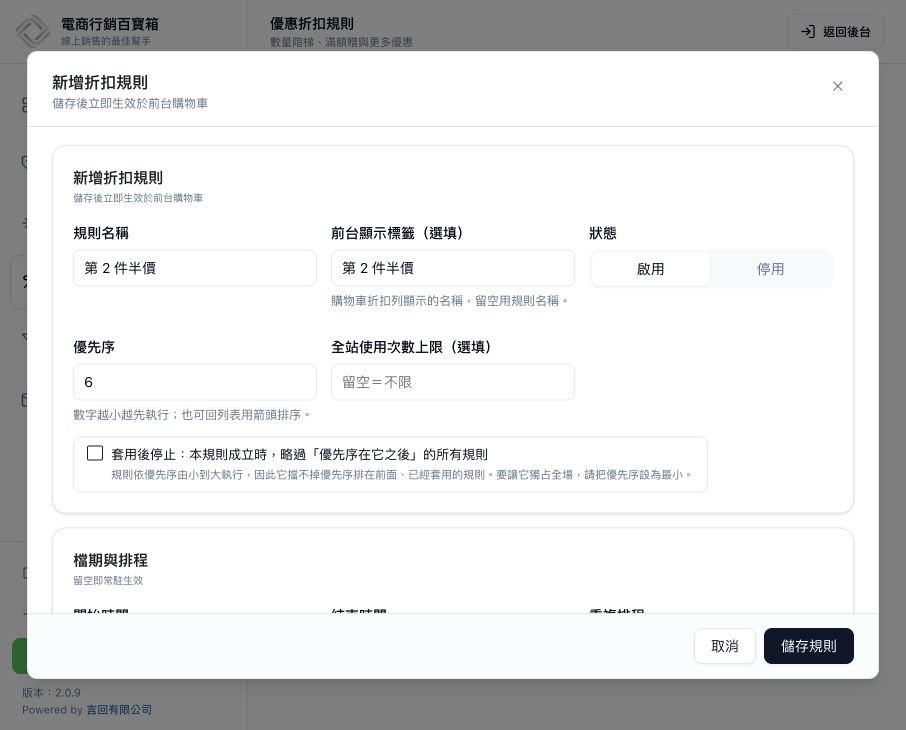Click 返回後台 button behind dialog
Screen dimensions: 906x730
tap(835, 32)
